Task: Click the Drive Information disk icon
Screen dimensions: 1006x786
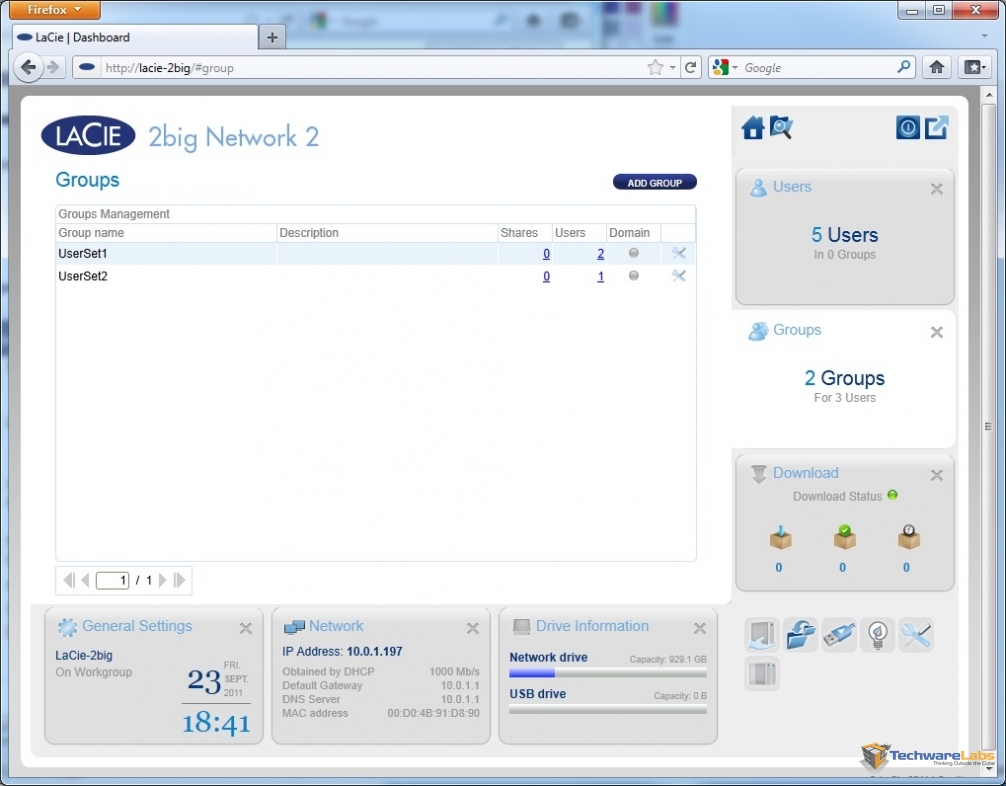Action: coord(522,627)
